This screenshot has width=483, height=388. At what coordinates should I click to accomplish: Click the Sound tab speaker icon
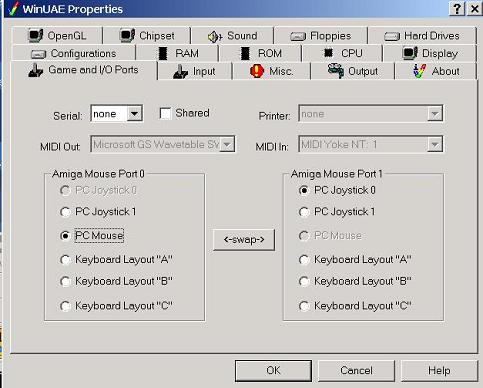click(215, 36)
